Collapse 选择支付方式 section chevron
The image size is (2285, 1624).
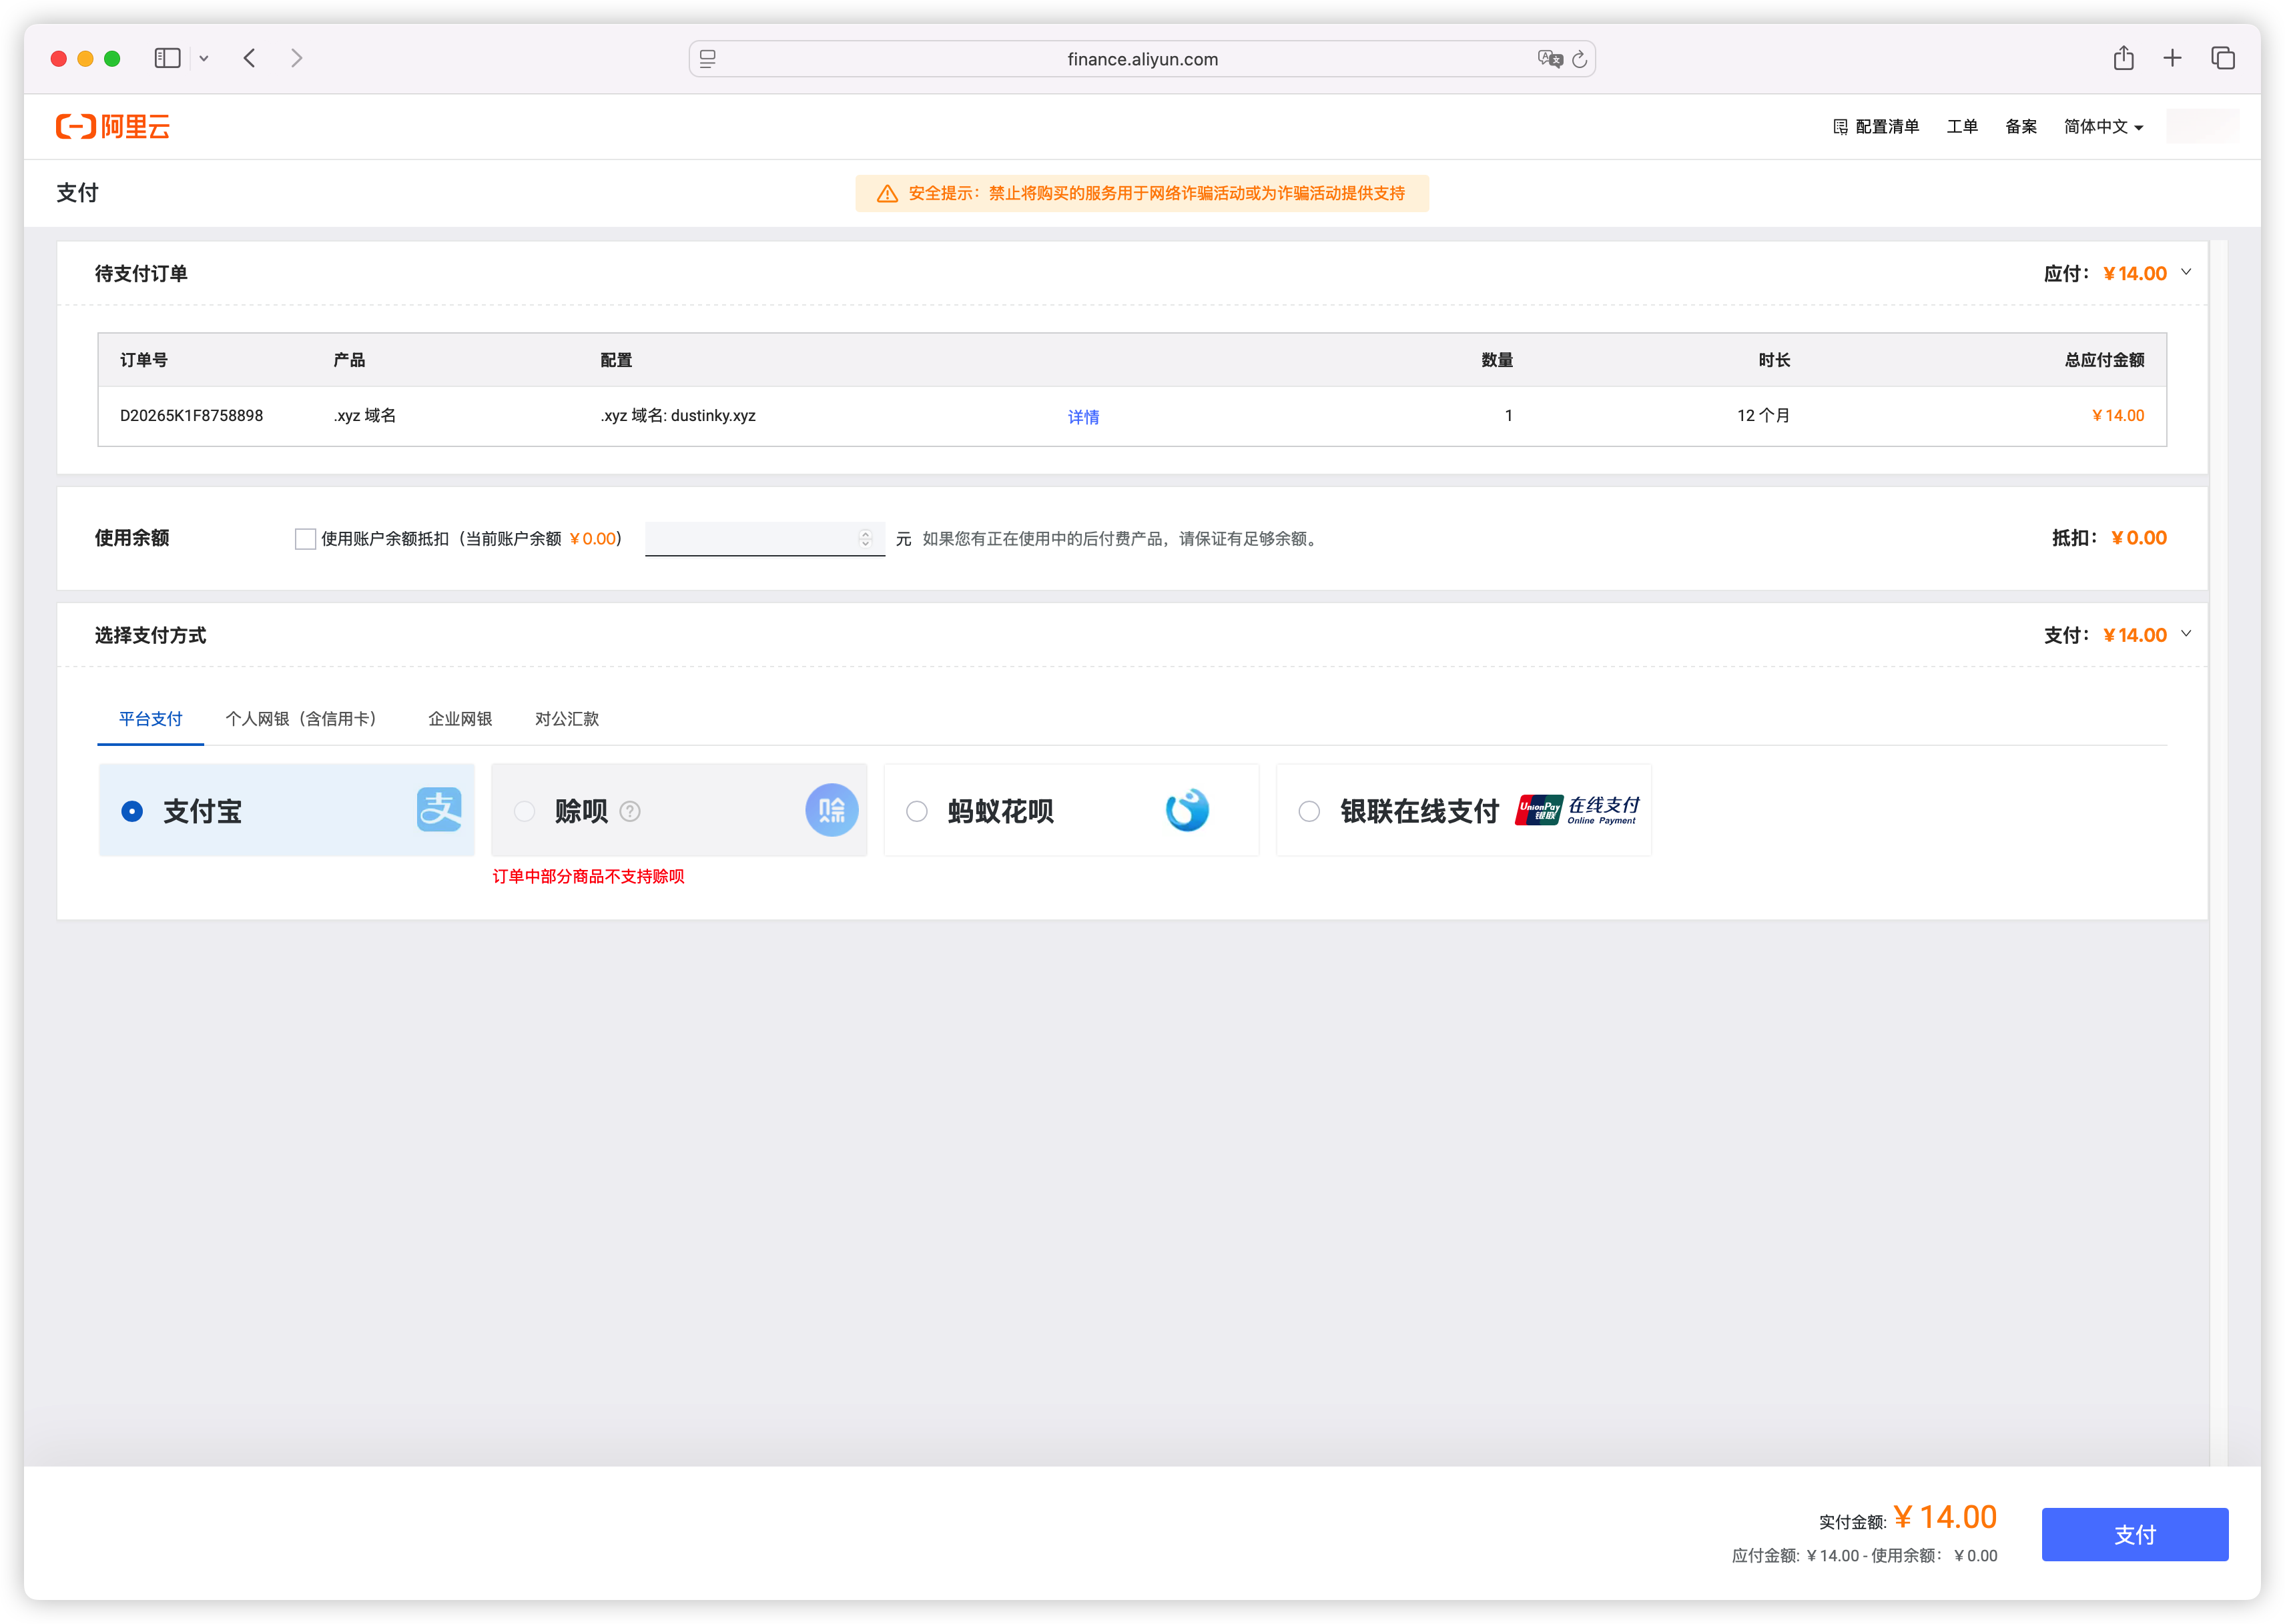point(2186,634)
